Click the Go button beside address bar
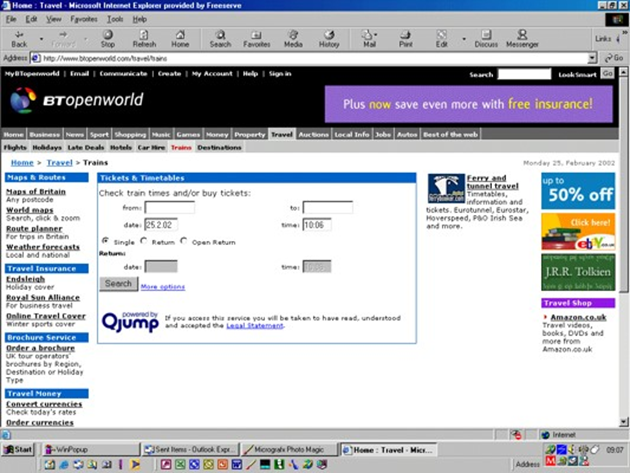630x473 pixels. pos(614,58)
